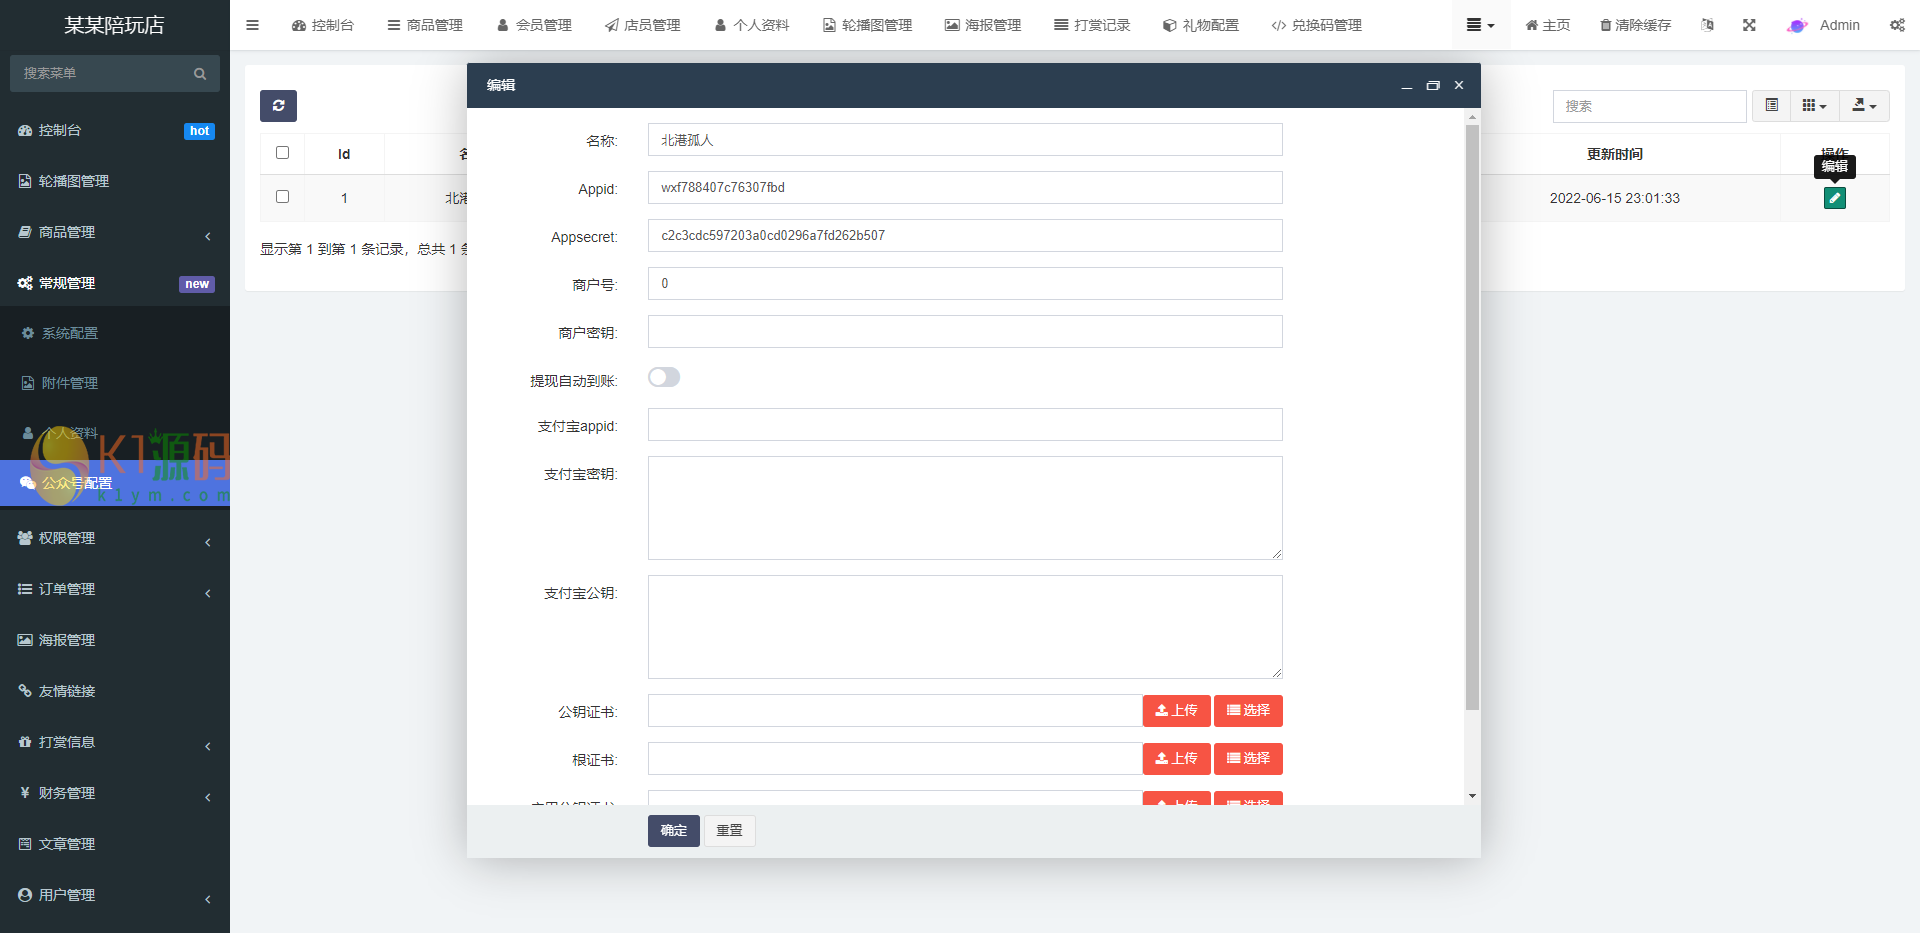The image size is (1920, 933).
Task: Go to 主页 via the home icon
Action: (x=1547, y=25)
